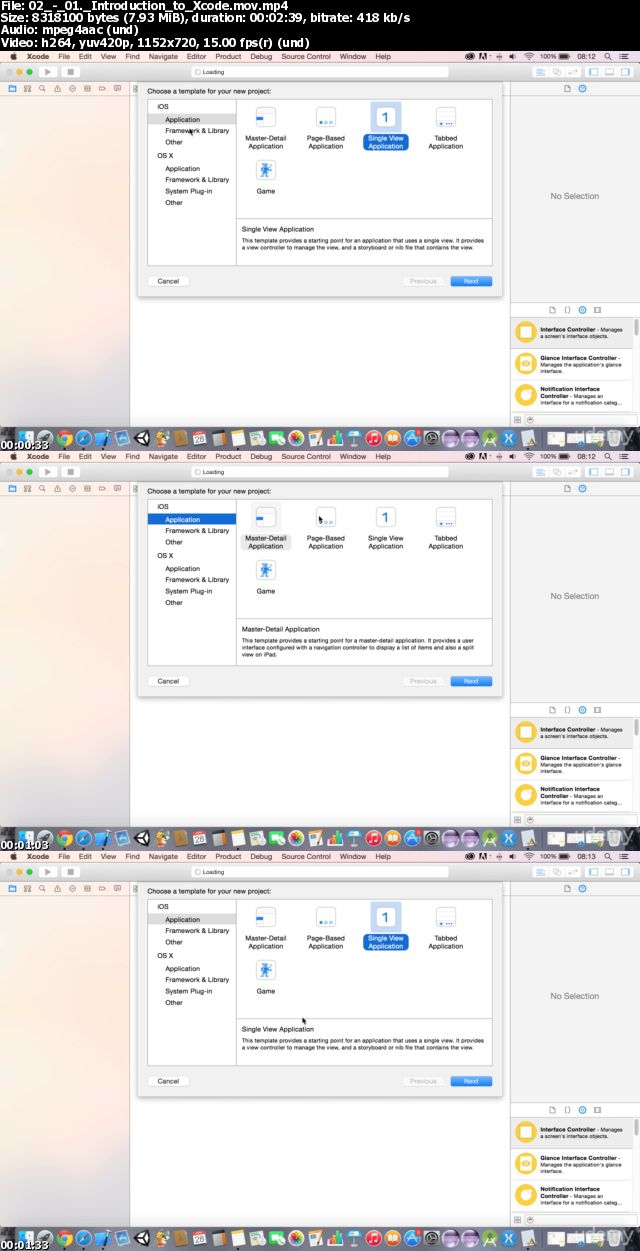Choose Page-Based Application template in 00:01:03 frame
The height and width of the screenshot is (1251, 640).
tap(326, 529)
